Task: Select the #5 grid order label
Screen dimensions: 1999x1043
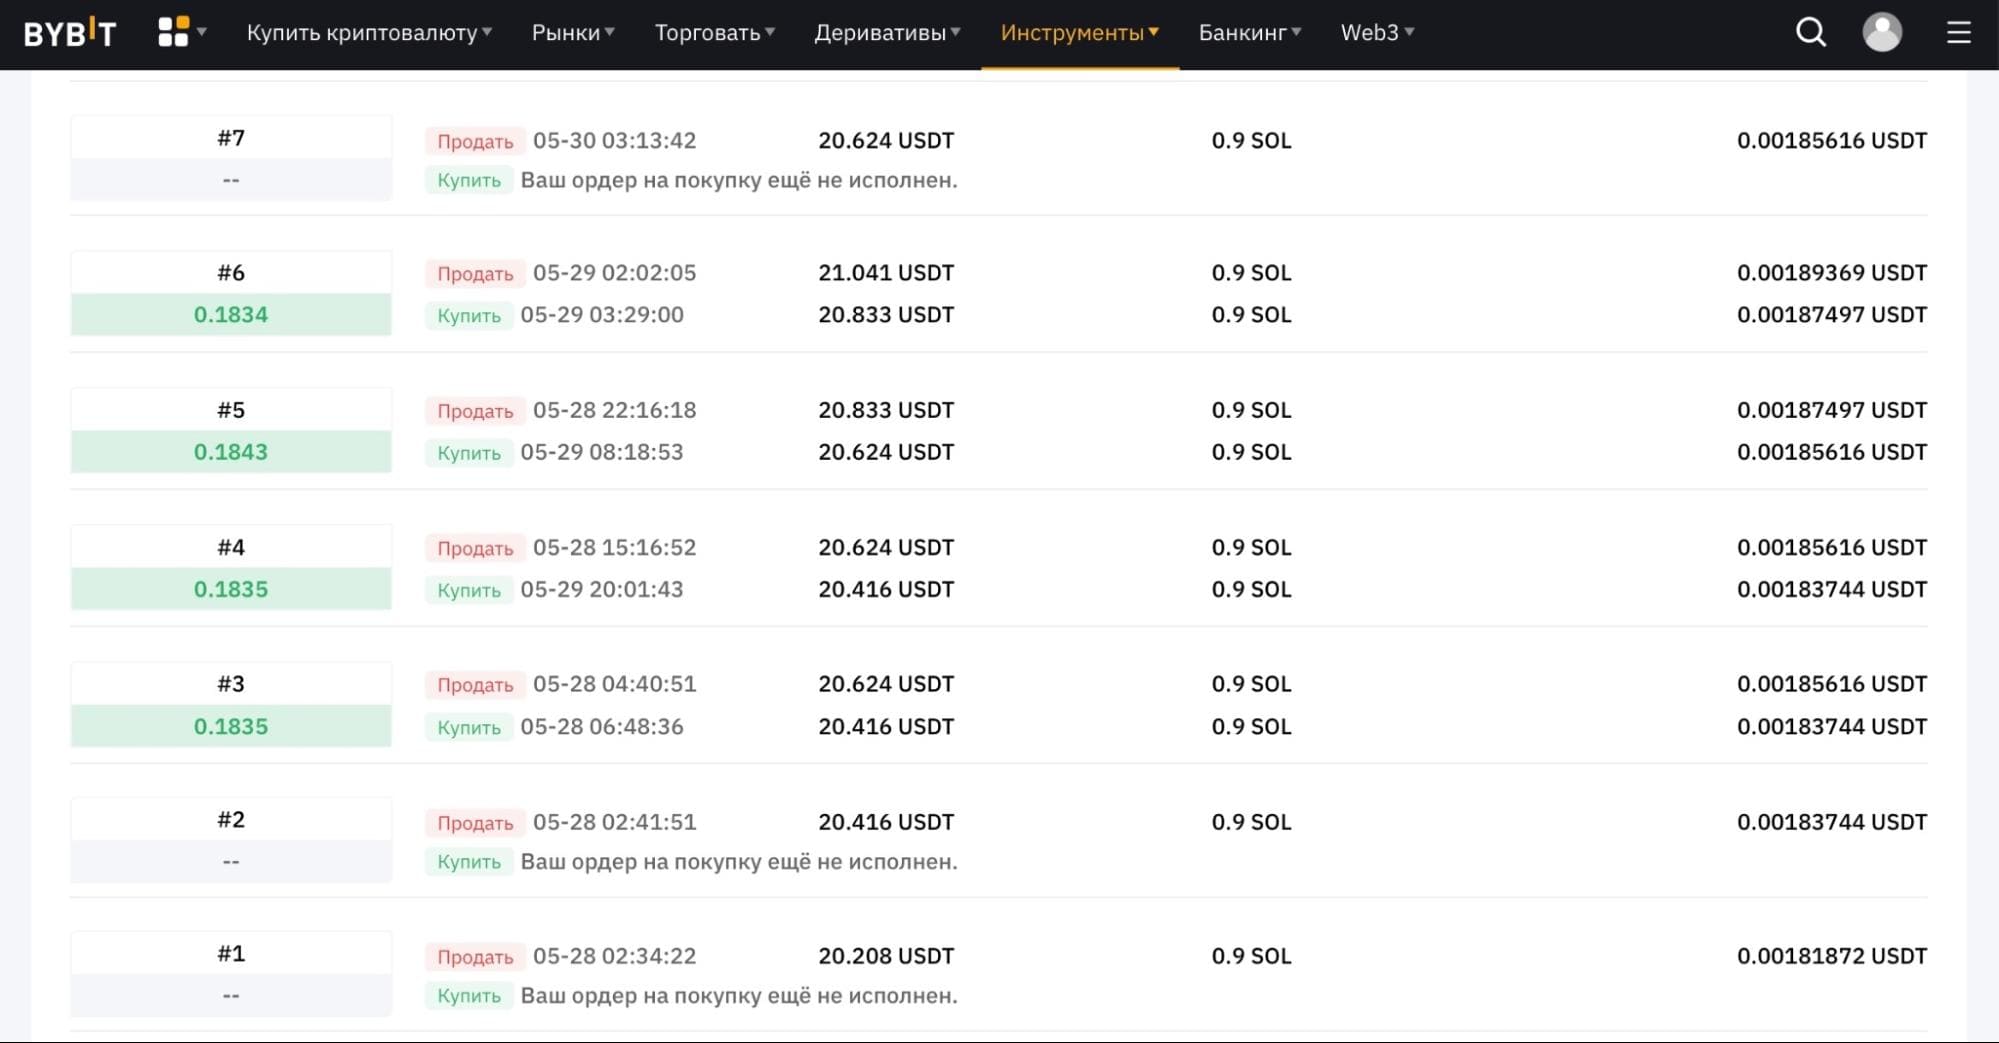Action: click(x=231, y=410)
